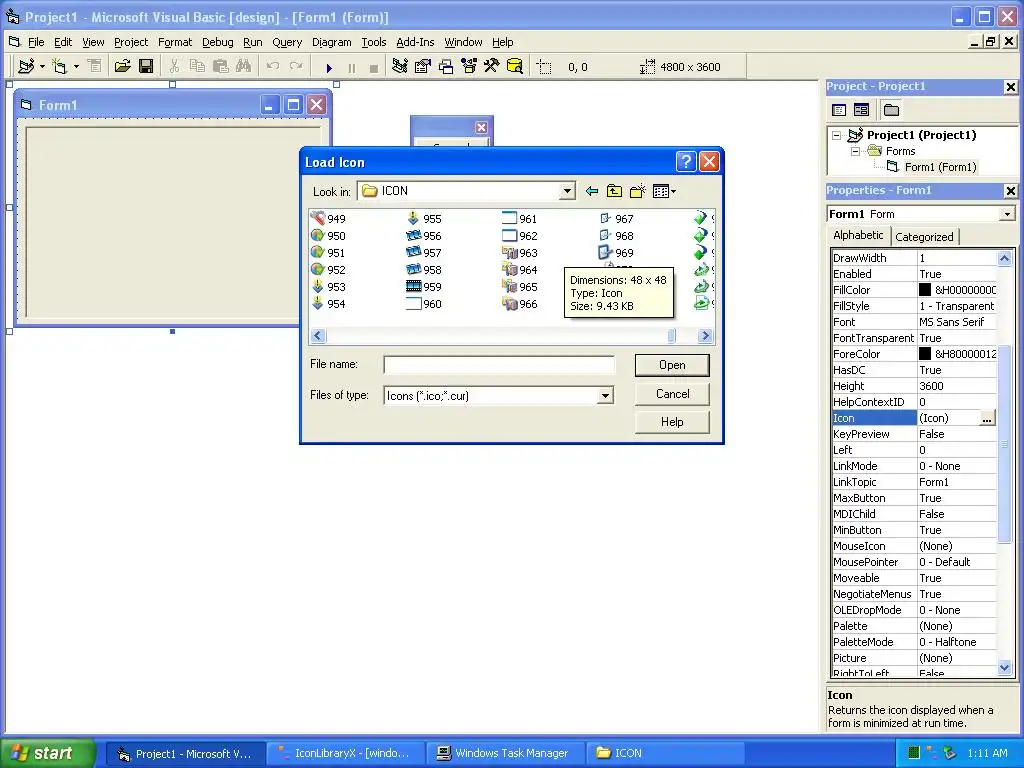Select icon file 949 in the file list
1024x768 pixels.
pyautogui.click(x=328, y=219)
